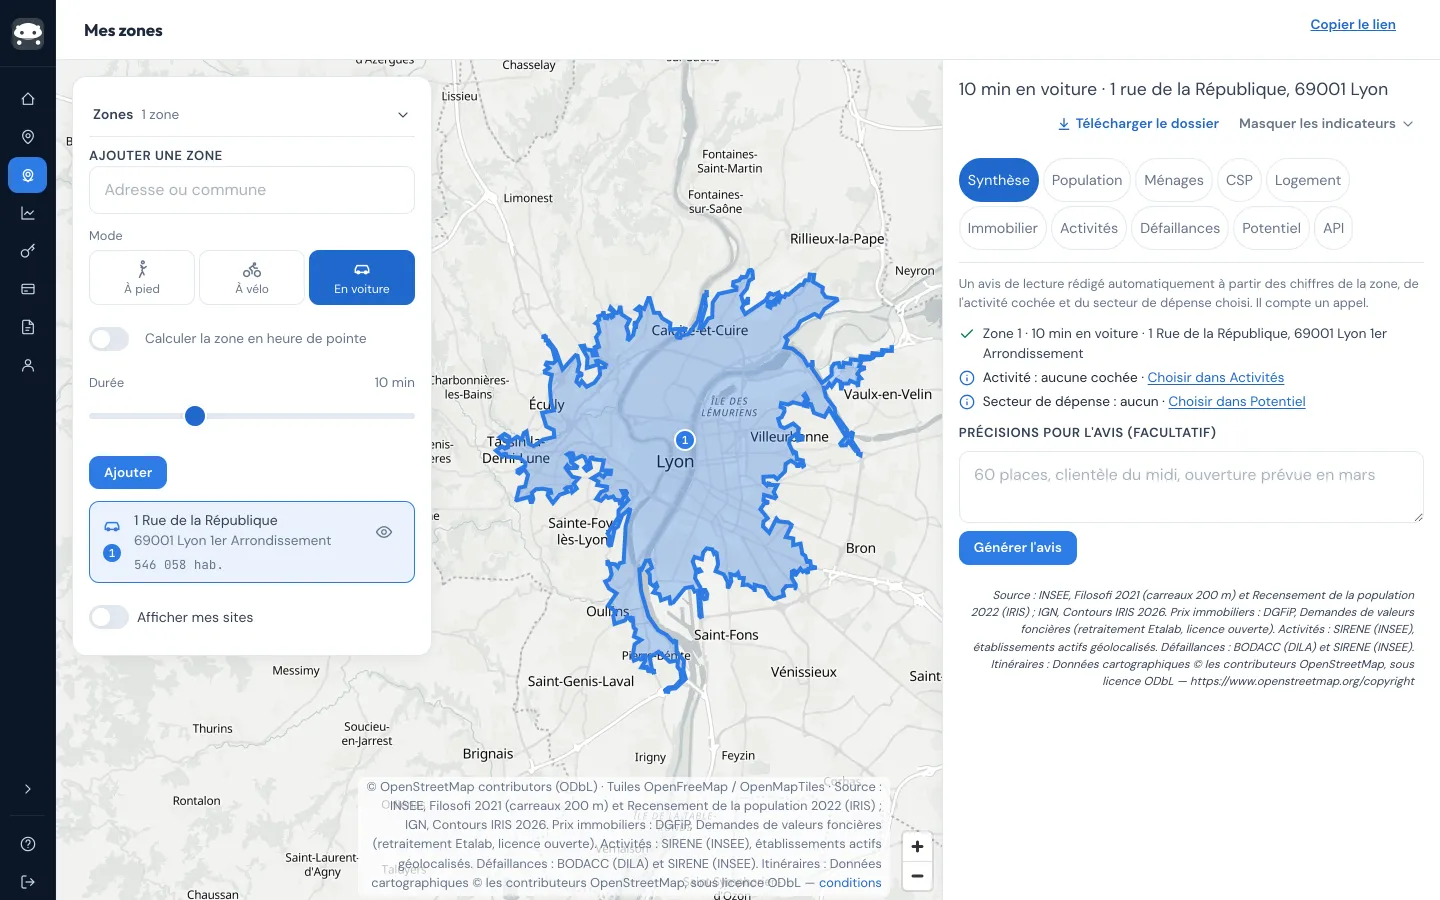Switch to the Synthèse tab

tap(998, 180)
